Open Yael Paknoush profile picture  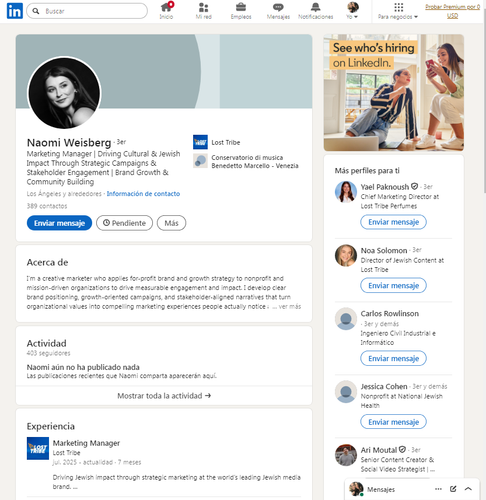(346, 192)
